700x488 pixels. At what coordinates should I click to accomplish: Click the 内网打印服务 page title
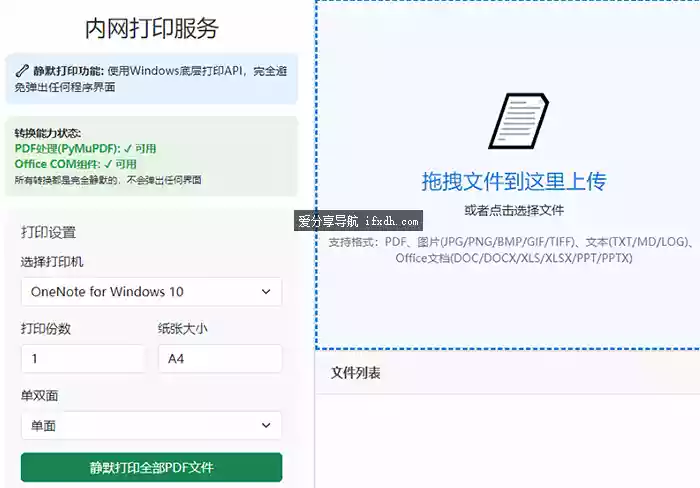[152, 28]
